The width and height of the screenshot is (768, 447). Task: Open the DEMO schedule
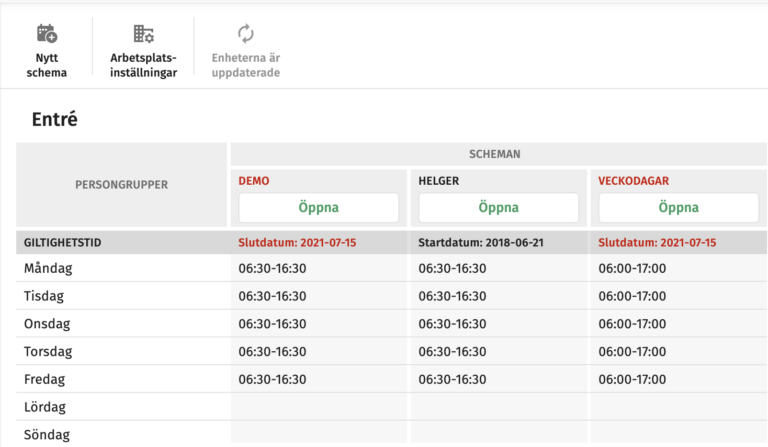[318, 208]
